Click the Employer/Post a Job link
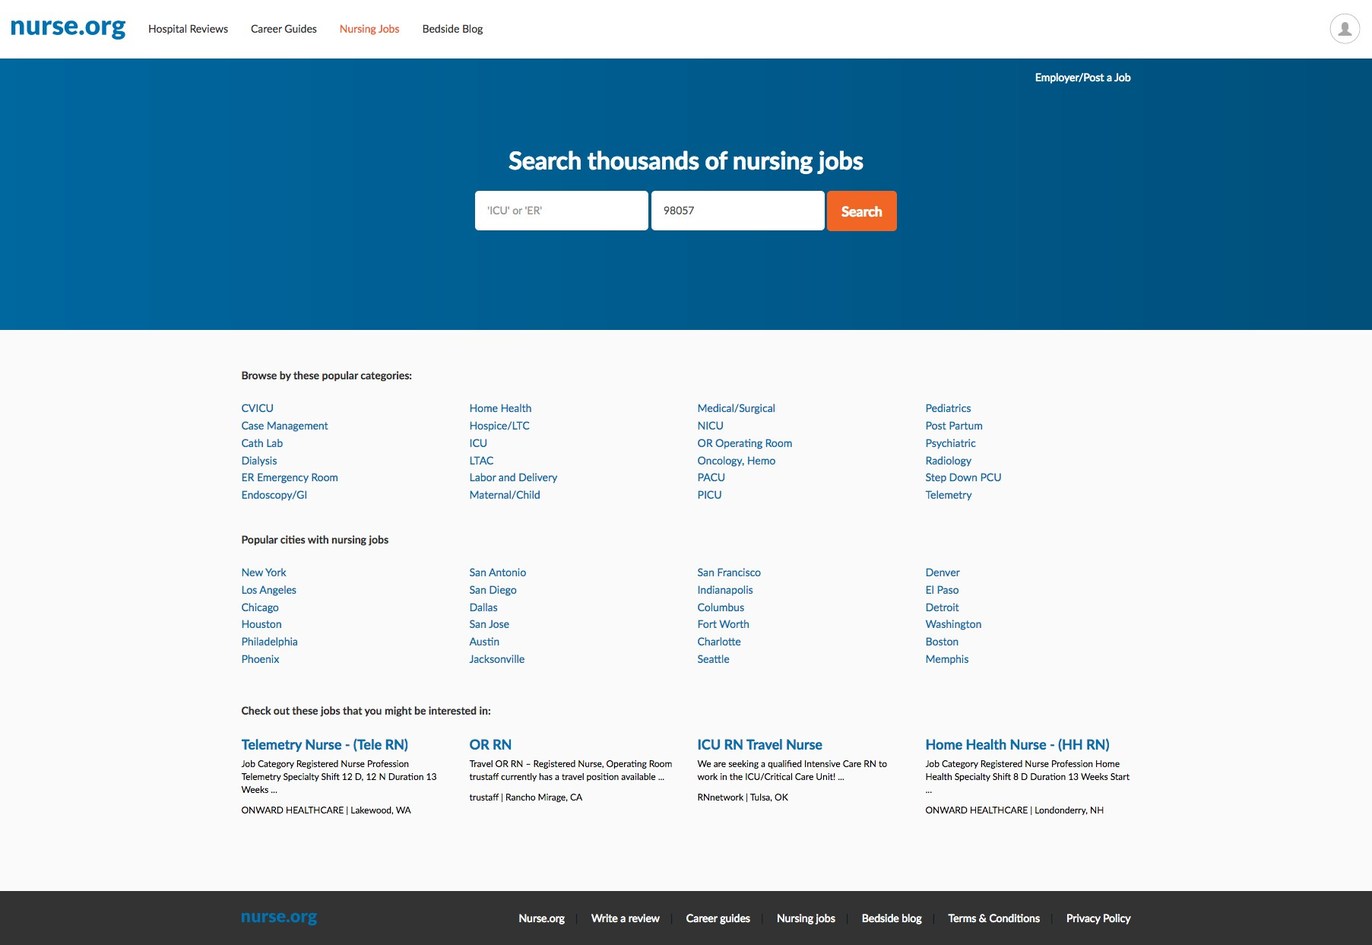Screen dimensions: 1372x945 click(1083, 77)
